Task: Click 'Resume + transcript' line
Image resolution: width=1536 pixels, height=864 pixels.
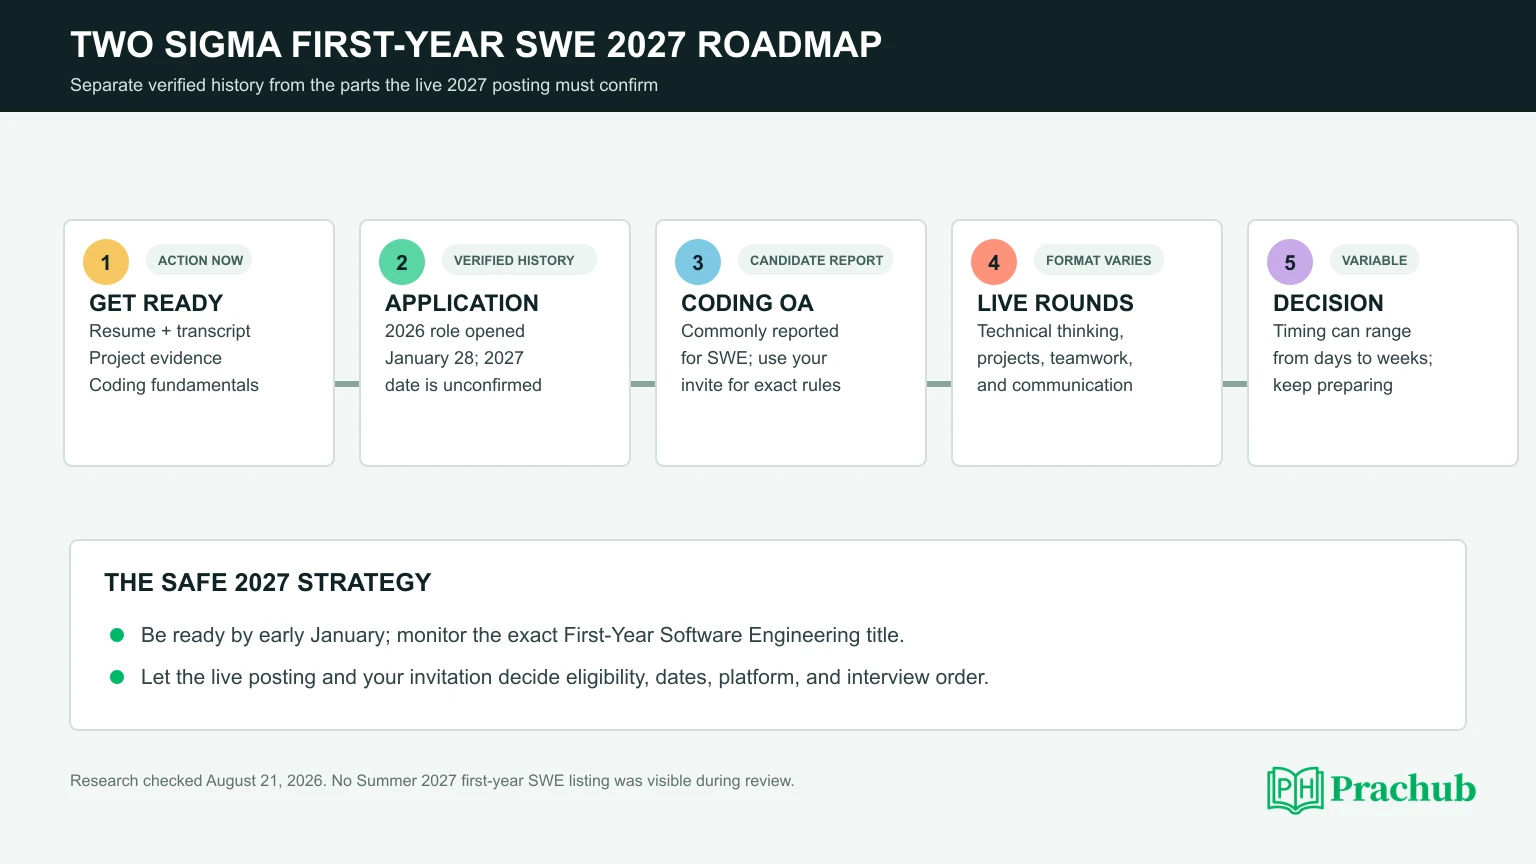Action: [x=170, y=331]
